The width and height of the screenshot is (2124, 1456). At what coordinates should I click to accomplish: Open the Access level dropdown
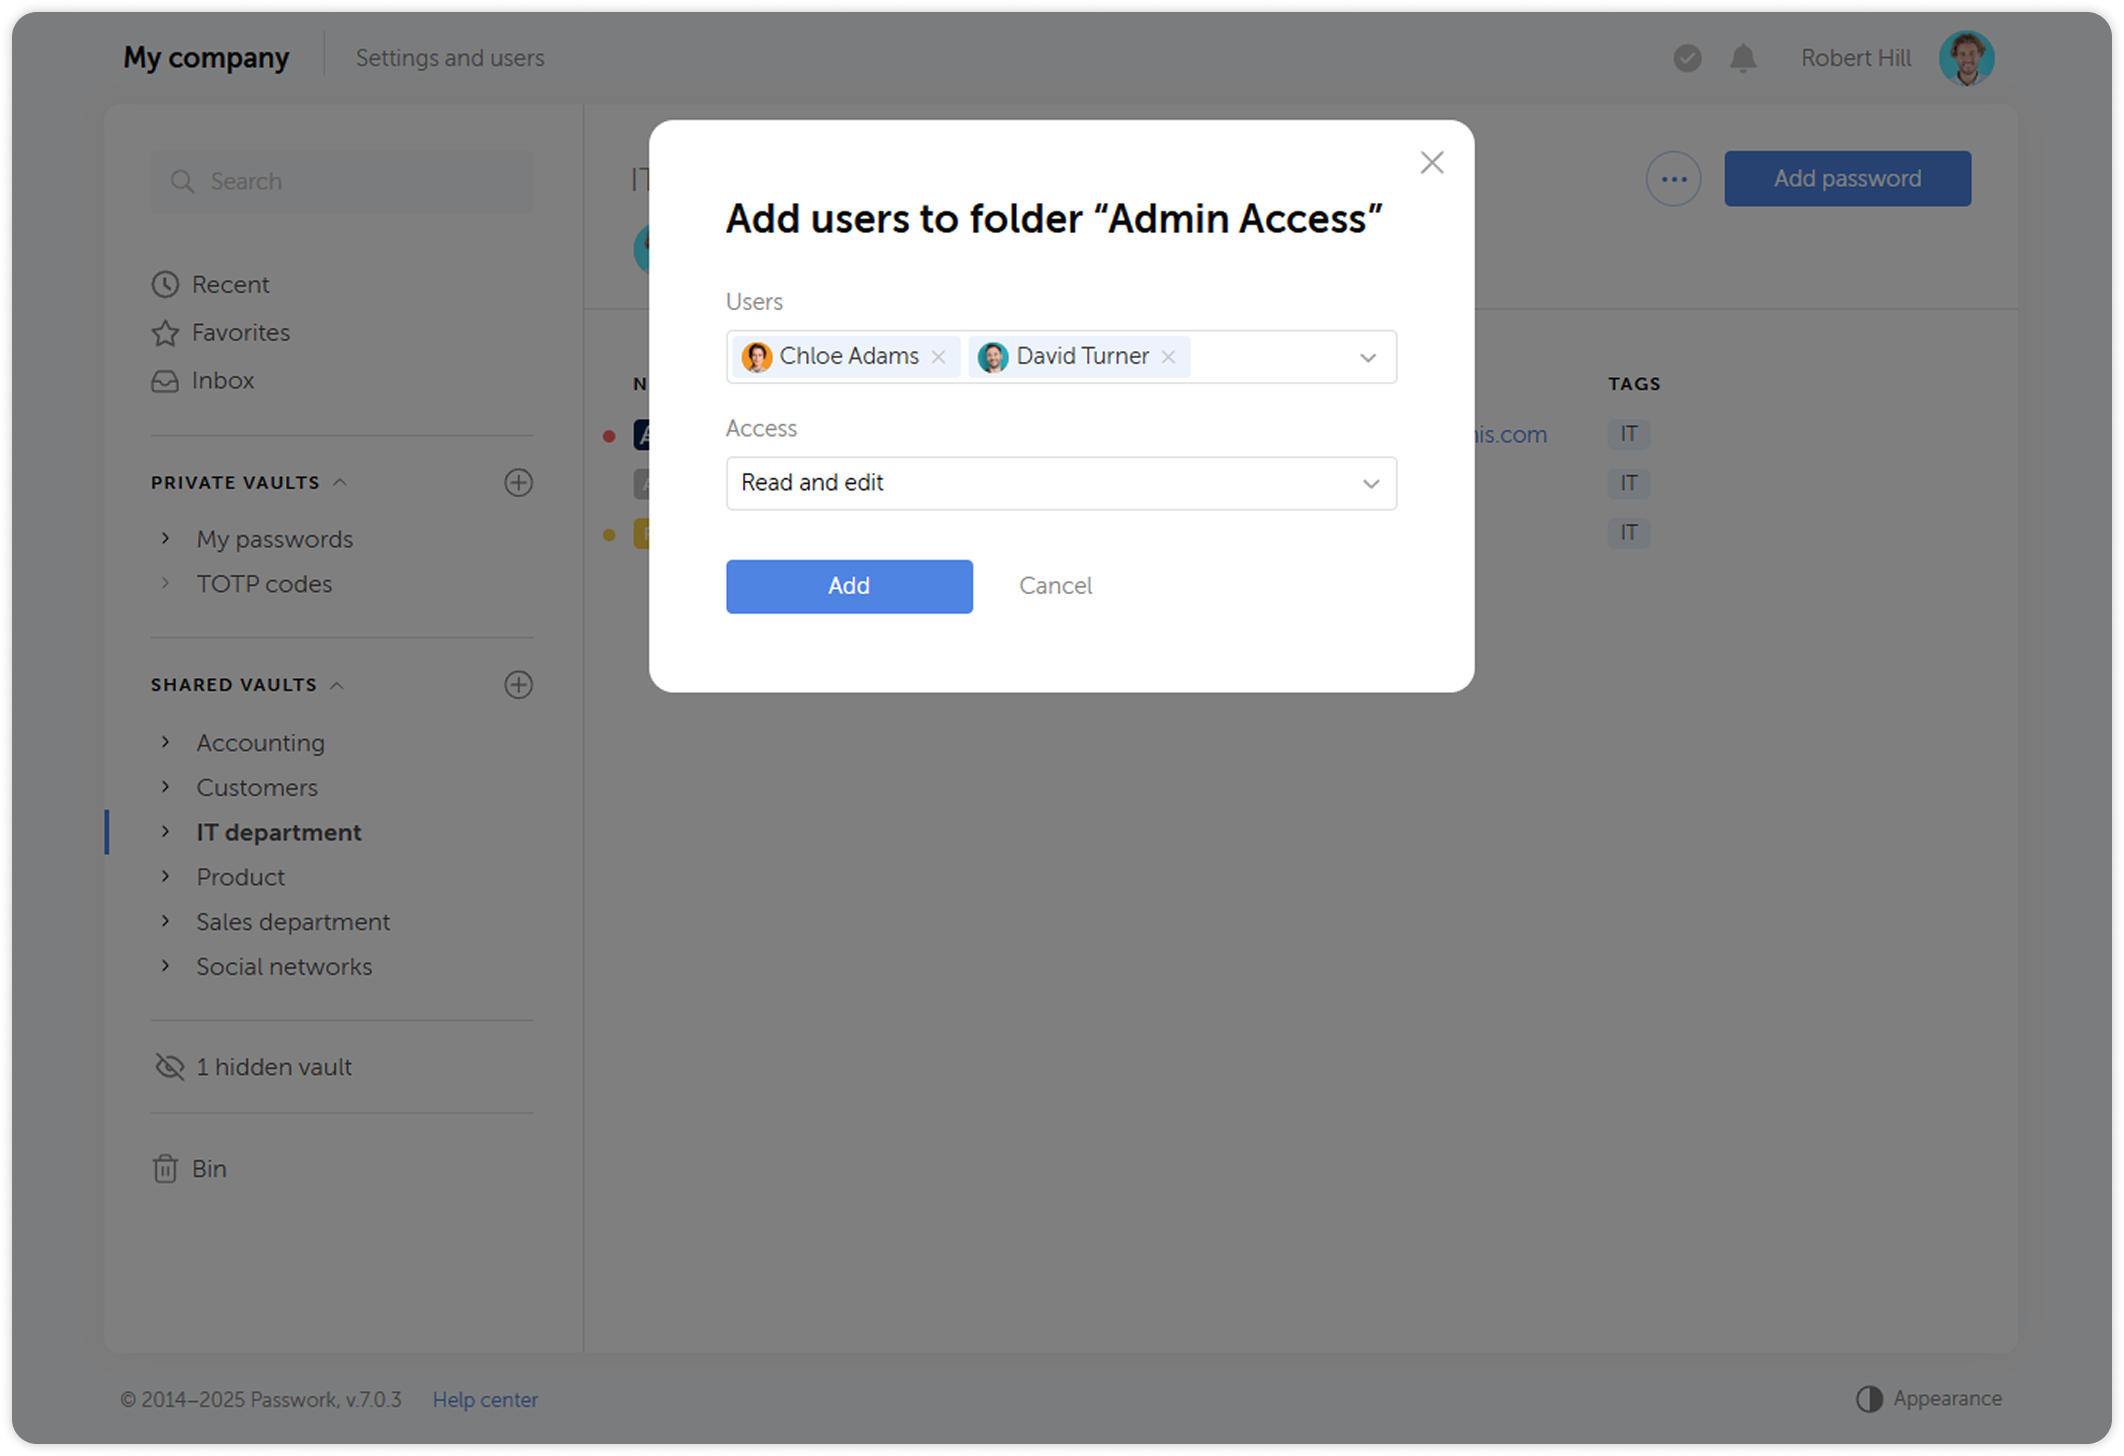(x=1060, y=483)
